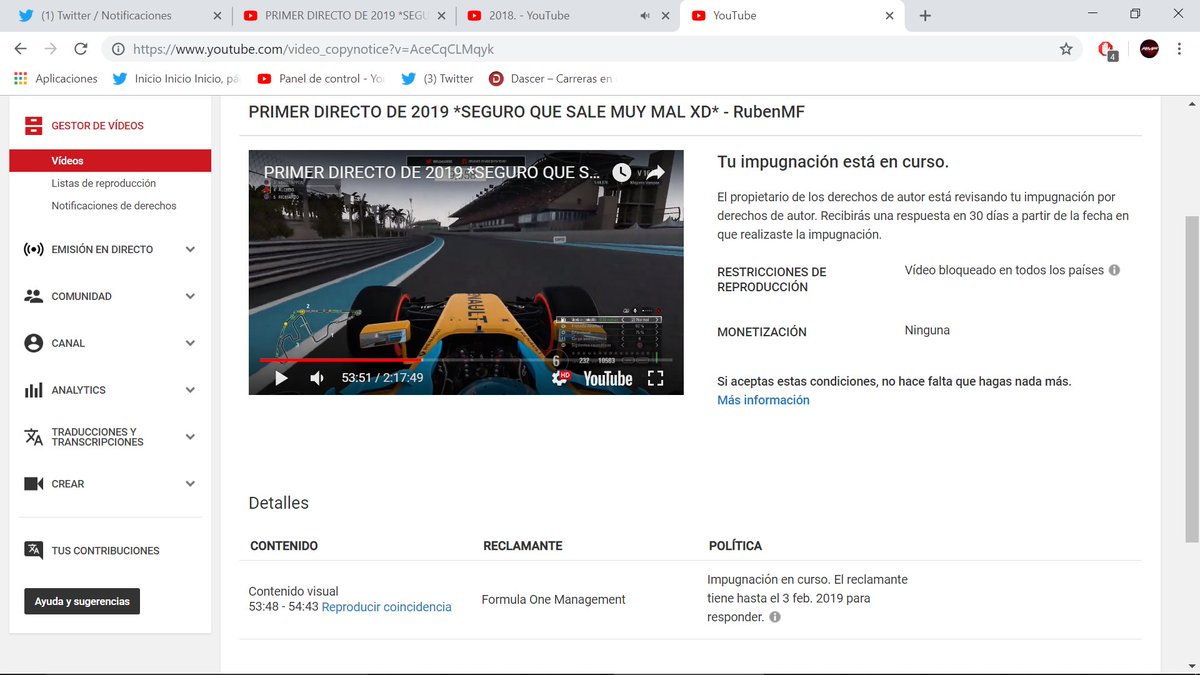Viewport: 1200px width, 675px height.
Task: Click the Formula One Management claimant text
Action: coord(553,600)
